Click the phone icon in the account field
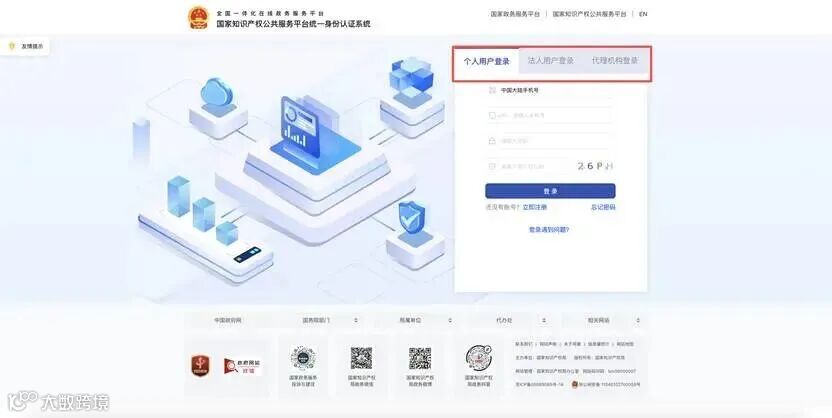 pyautogui.click(x=492, y=116)
